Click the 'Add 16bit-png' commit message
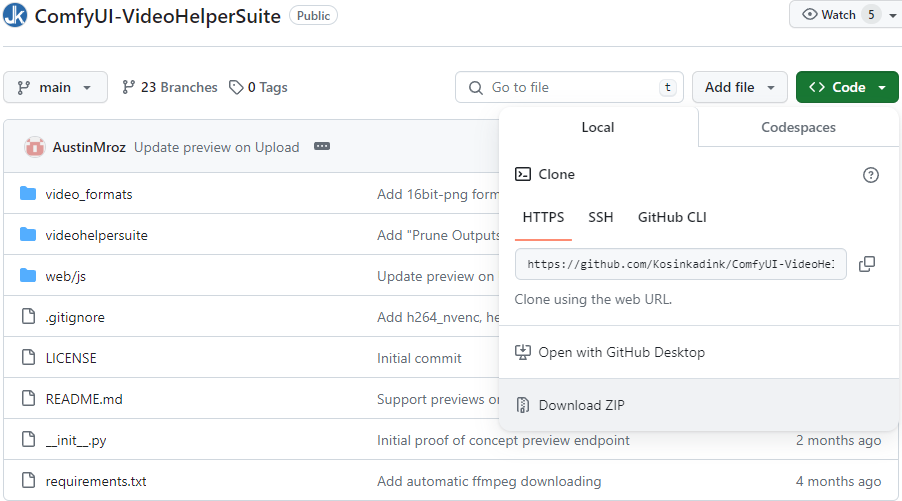 coord(438,194)
